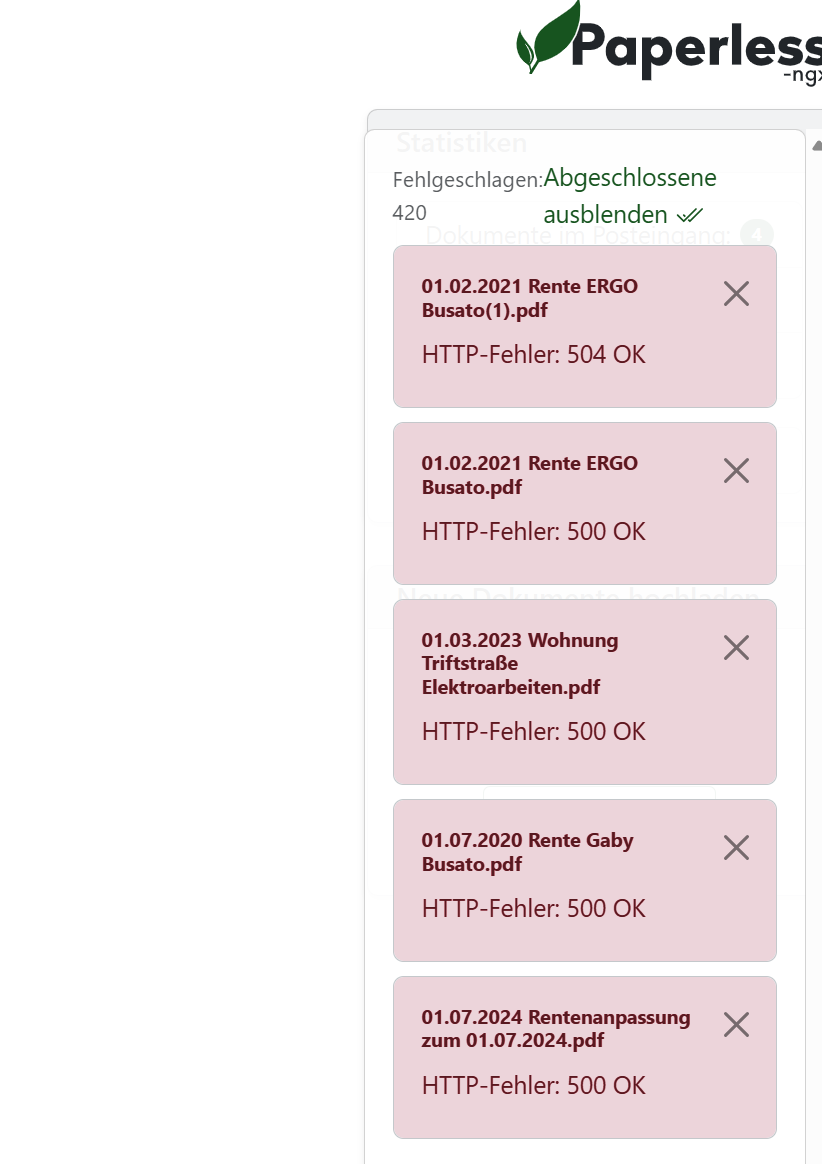Select the '01.02.2021 Rente ERGO Busato.pdf' title
The height and width of the screenshot is (1164, 822).
[529, 475]
